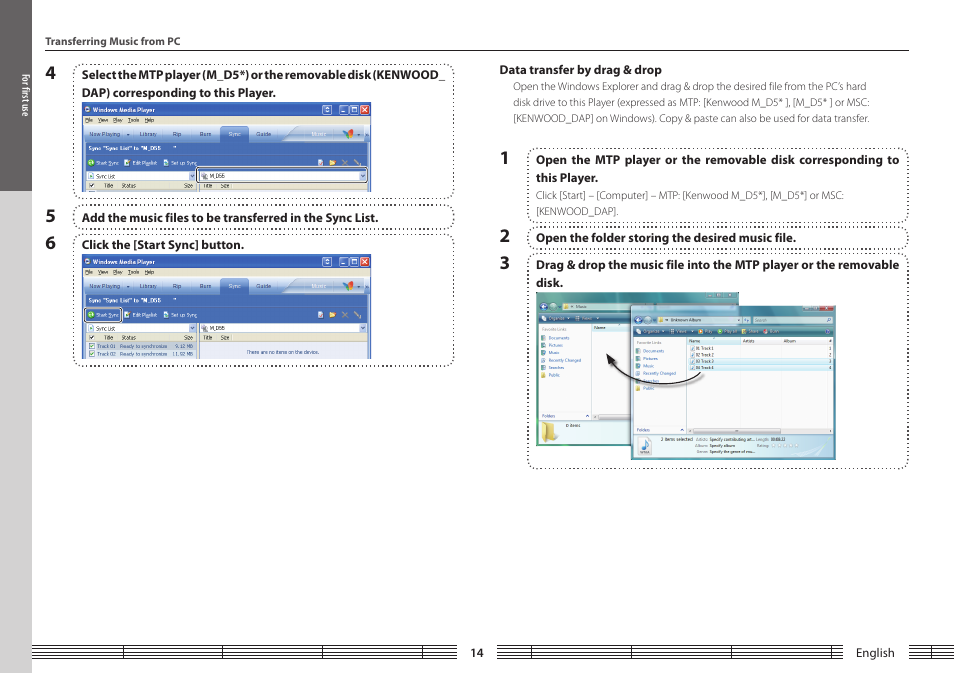
Task: Click the red X delete icon in step 4 sync toolbar
Action: [x=345, y=162]
